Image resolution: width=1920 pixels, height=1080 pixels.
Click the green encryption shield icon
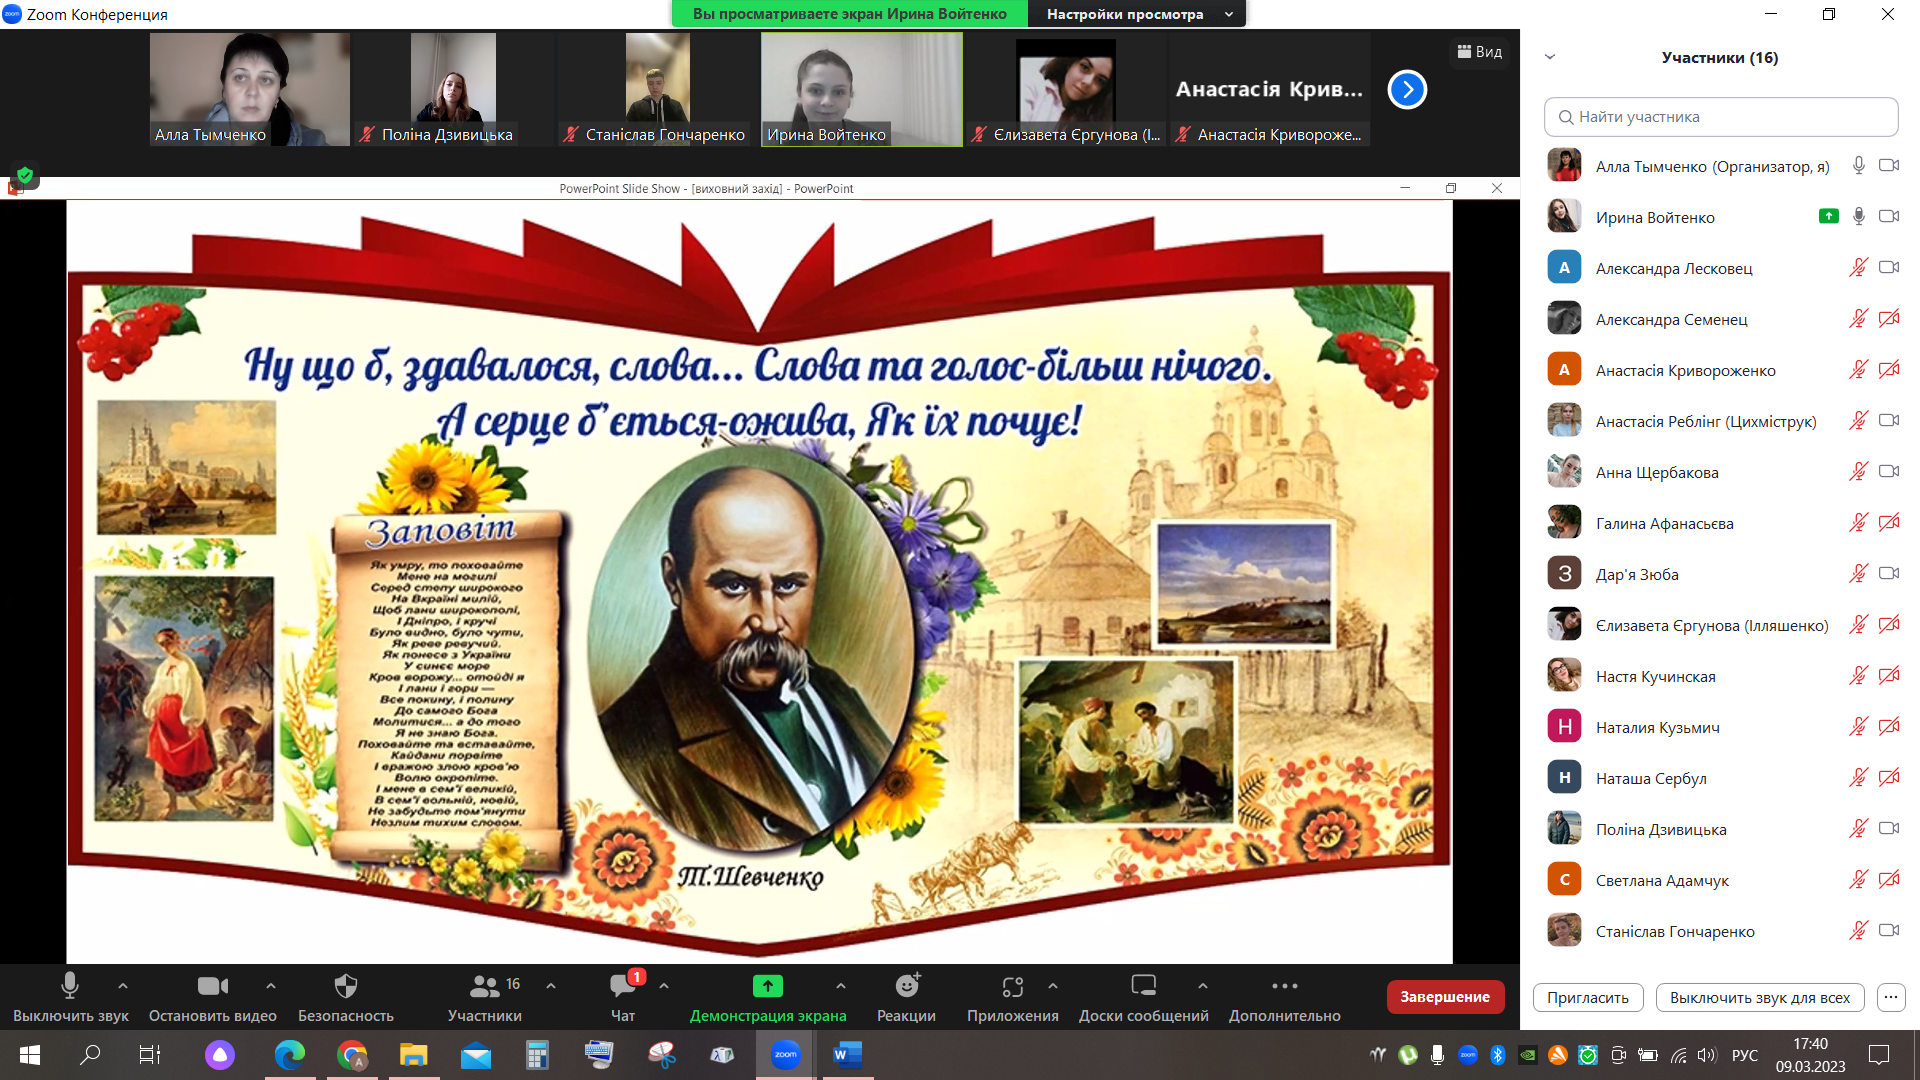25,176
